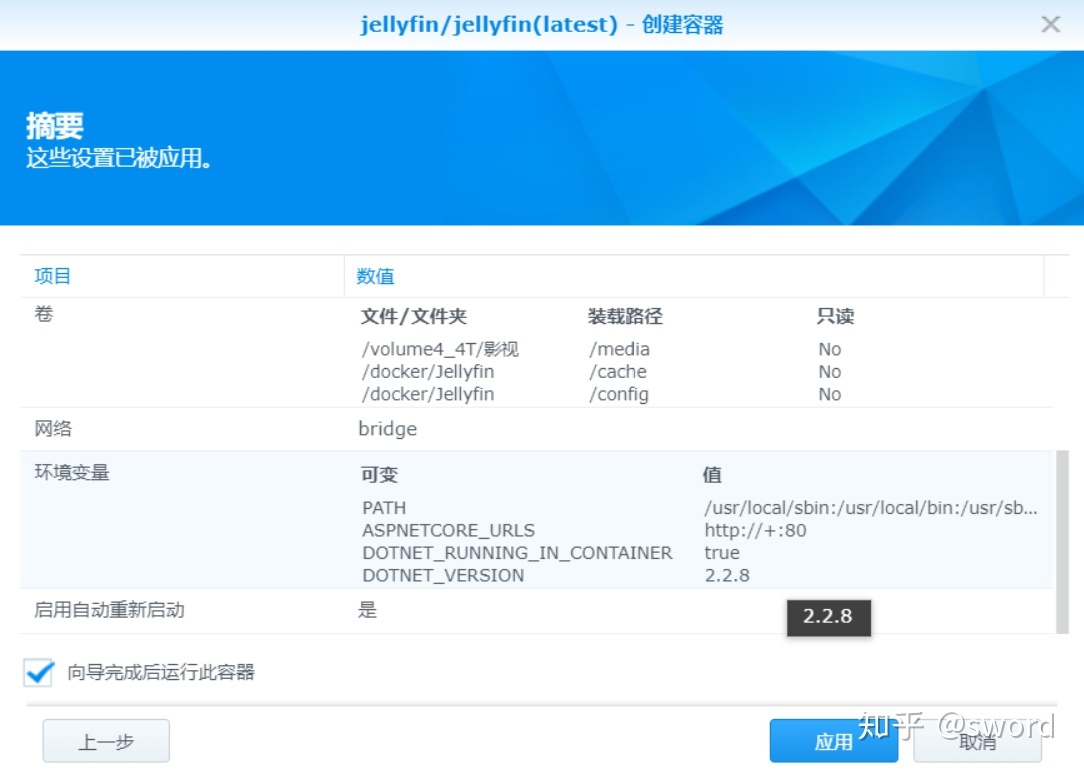This screenshot has width=1084, height=771.
Task: Click the /volume4_4T/影视 folder path
Action: click(x=440, y=349)
